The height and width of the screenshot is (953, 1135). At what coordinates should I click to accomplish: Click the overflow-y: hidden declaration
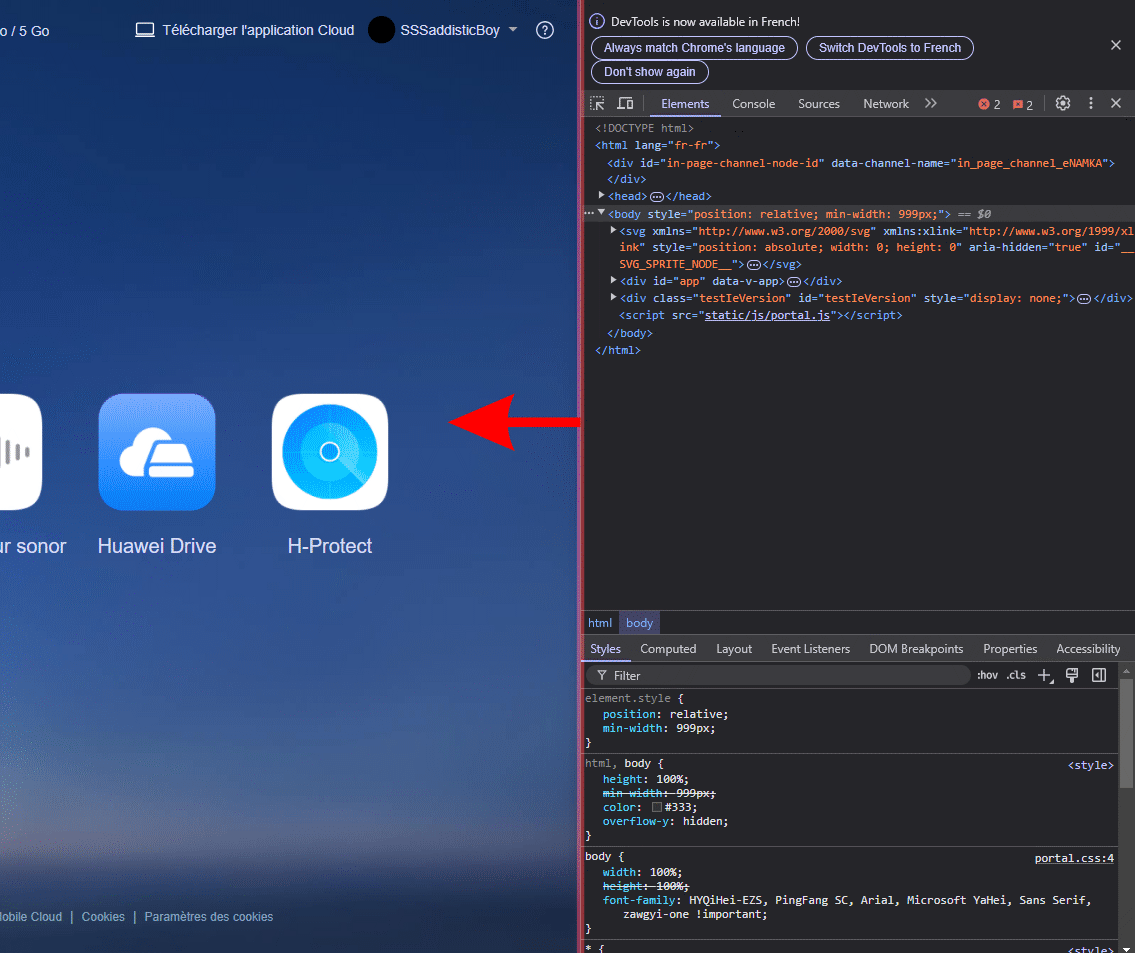coord(665,822)
